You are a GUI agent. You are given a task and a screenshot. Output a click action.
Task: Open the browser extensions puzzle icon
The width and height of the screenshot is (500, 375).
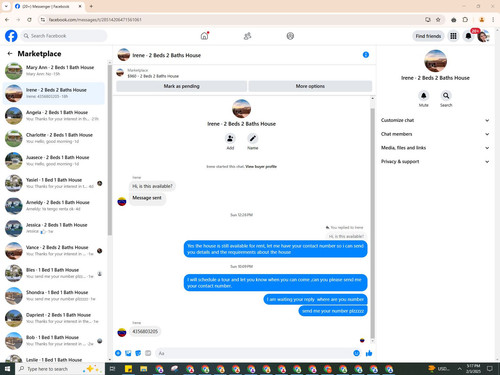pyautogui.click(x=465, y=20)
